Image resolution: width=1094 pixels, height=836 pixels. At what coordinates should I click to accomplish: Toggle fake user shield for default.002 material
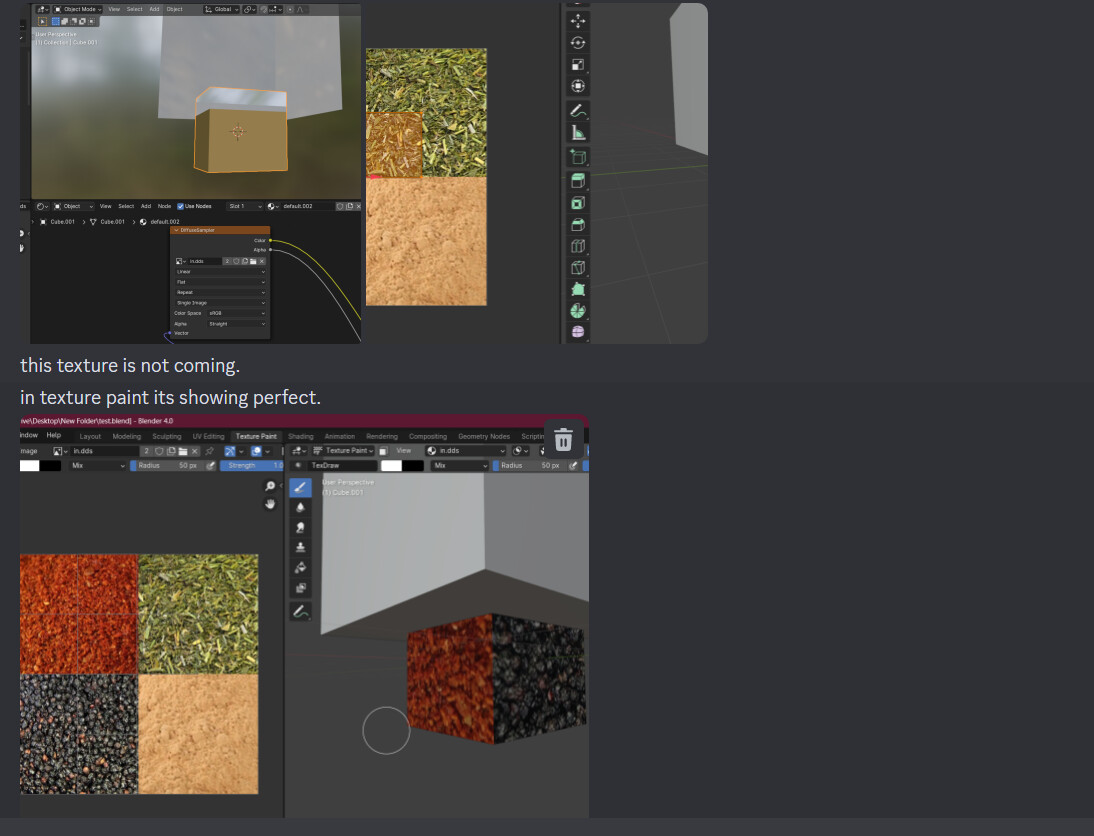point(340,207)
